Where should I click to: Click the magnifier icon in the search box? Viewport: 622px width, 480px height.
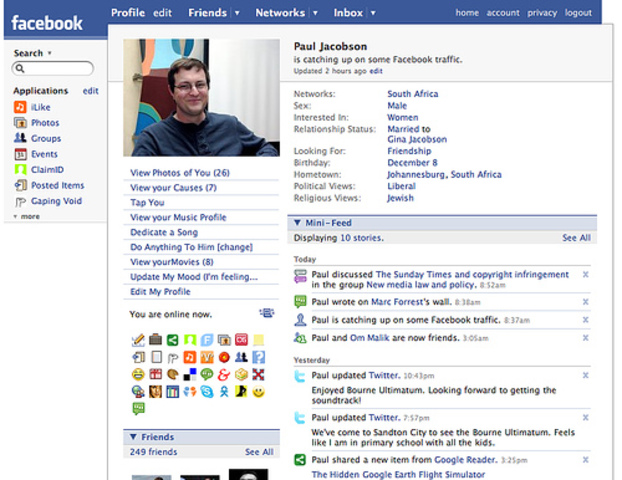point(19,69)
